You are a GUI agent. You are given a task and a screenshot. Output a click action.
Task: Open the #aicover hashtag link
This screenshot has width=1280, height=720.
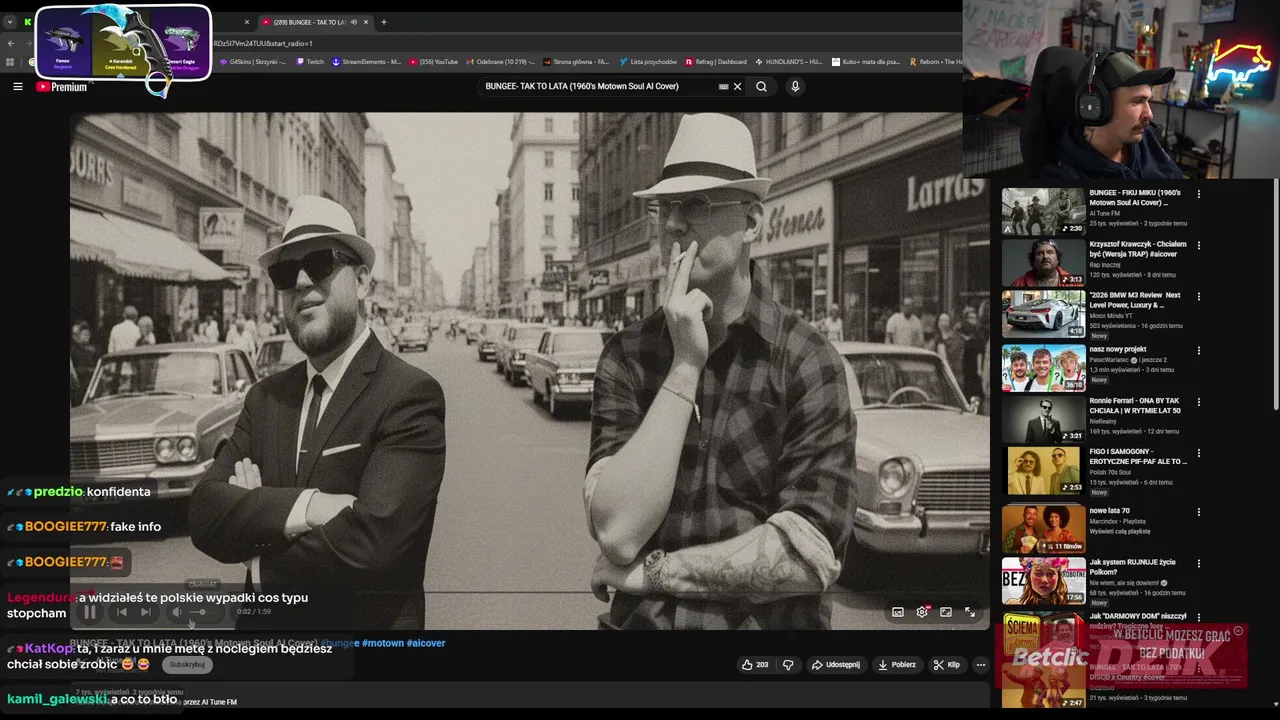(426, 643)
